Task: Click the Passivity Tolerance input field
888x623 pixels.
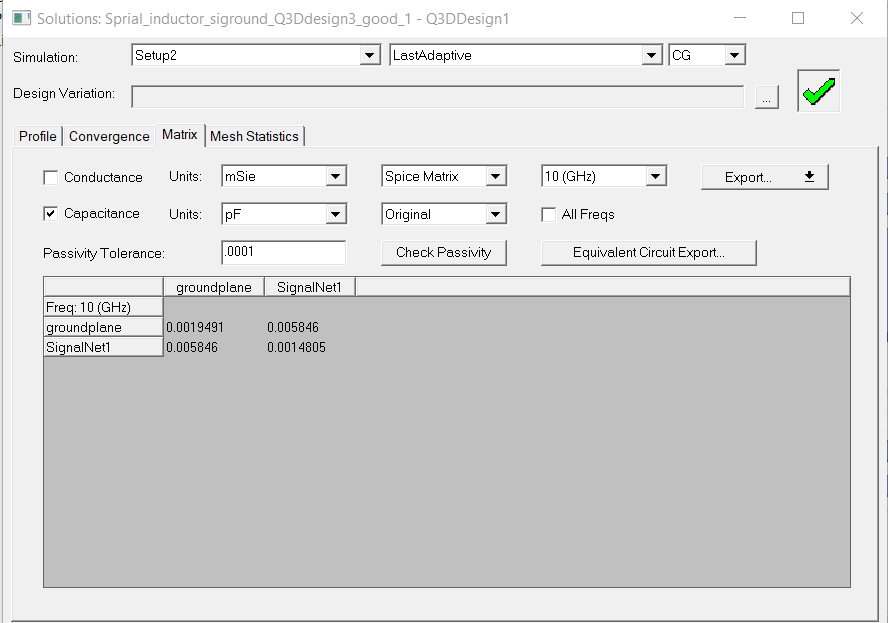Action: point(283,253)
